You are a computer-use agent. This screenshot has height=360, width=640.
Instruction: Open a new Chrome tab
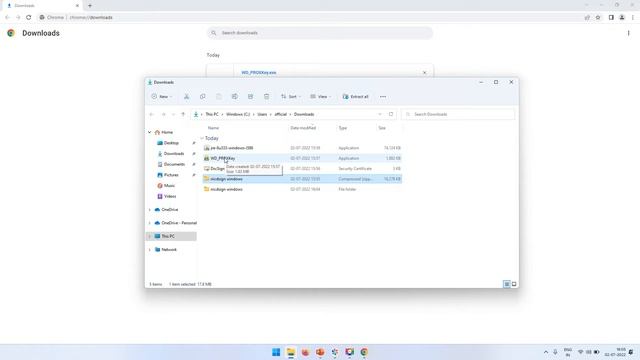tap(90, 6)
